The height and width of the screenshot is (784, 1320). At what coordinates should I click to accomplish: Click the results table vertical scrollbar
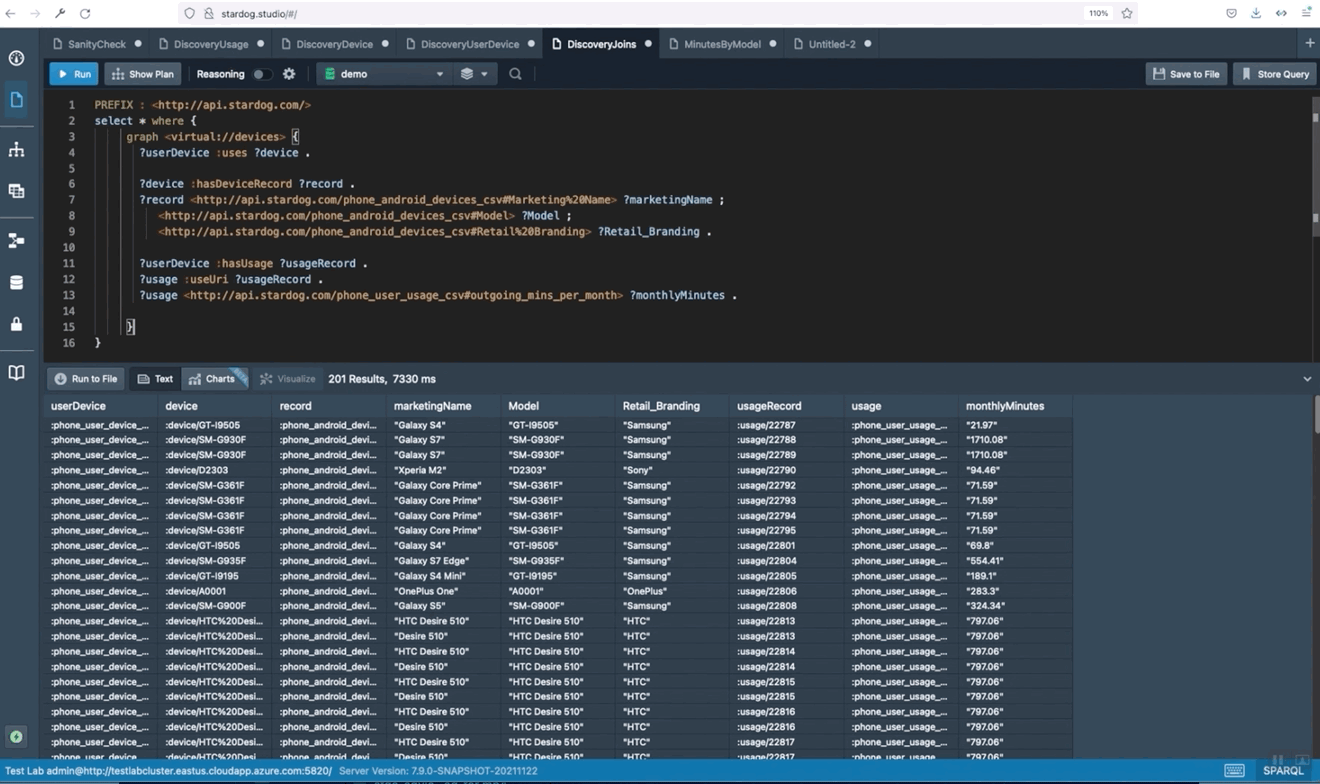point(1315,415)
